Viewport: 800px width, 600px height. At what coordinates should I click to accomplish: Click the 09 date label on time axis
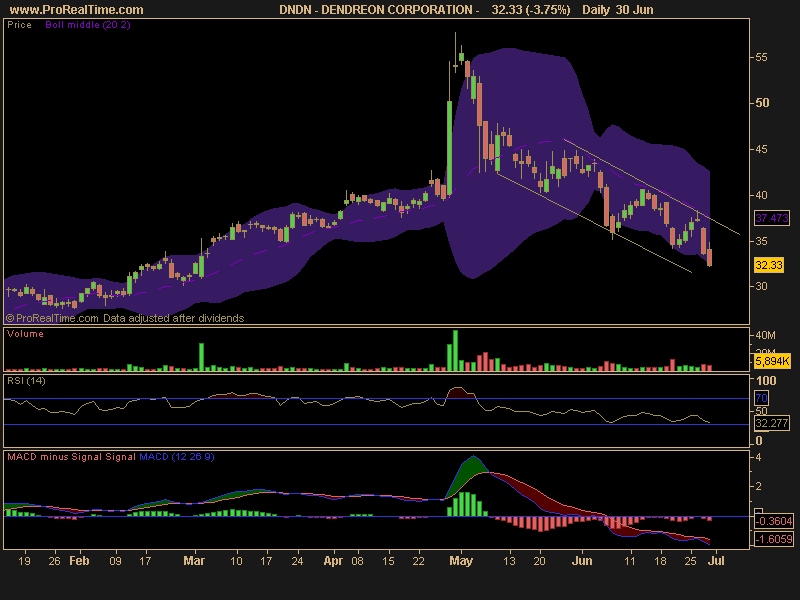pyautogui.click(x=115, y=561)
